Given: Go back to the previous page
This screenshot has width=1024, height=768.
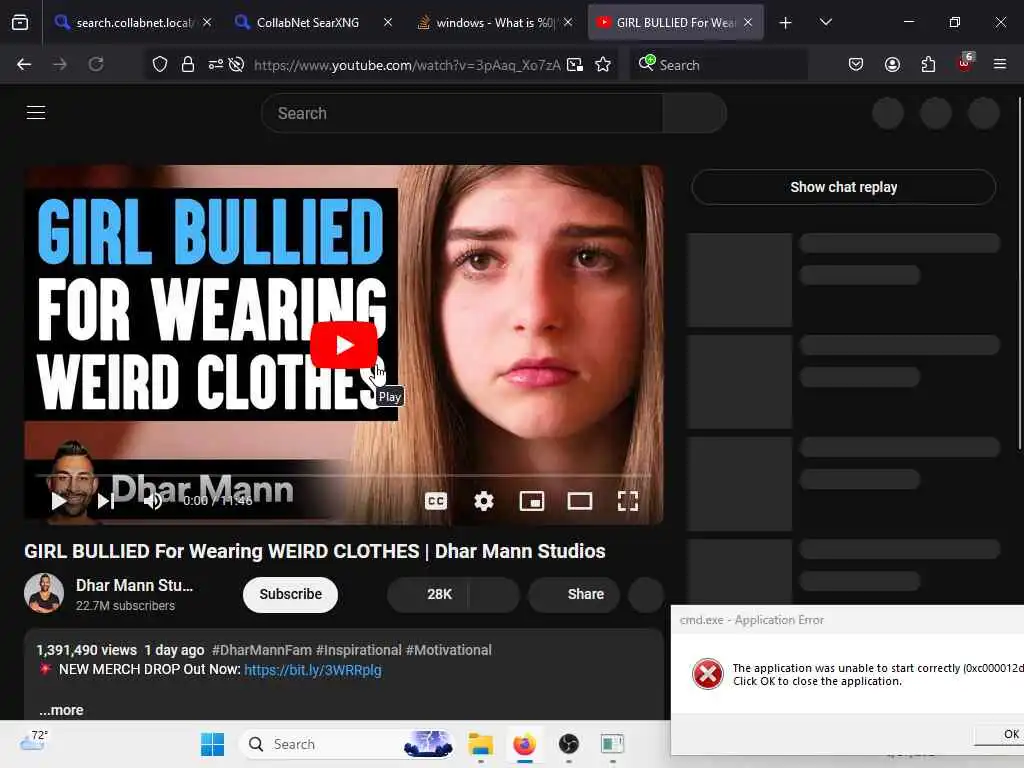Looking at the screenshot, I should coord(24,64).
